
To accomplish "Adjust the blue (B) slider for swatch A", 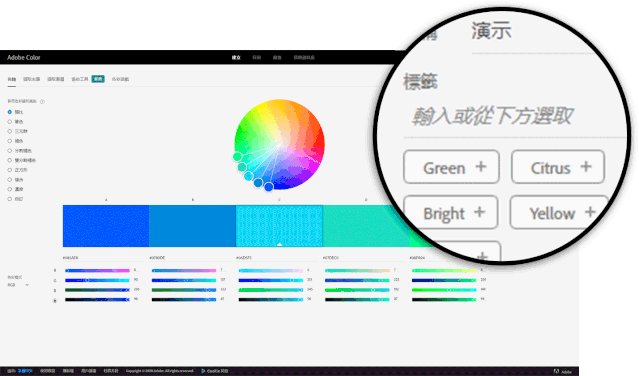I will 97,290.
